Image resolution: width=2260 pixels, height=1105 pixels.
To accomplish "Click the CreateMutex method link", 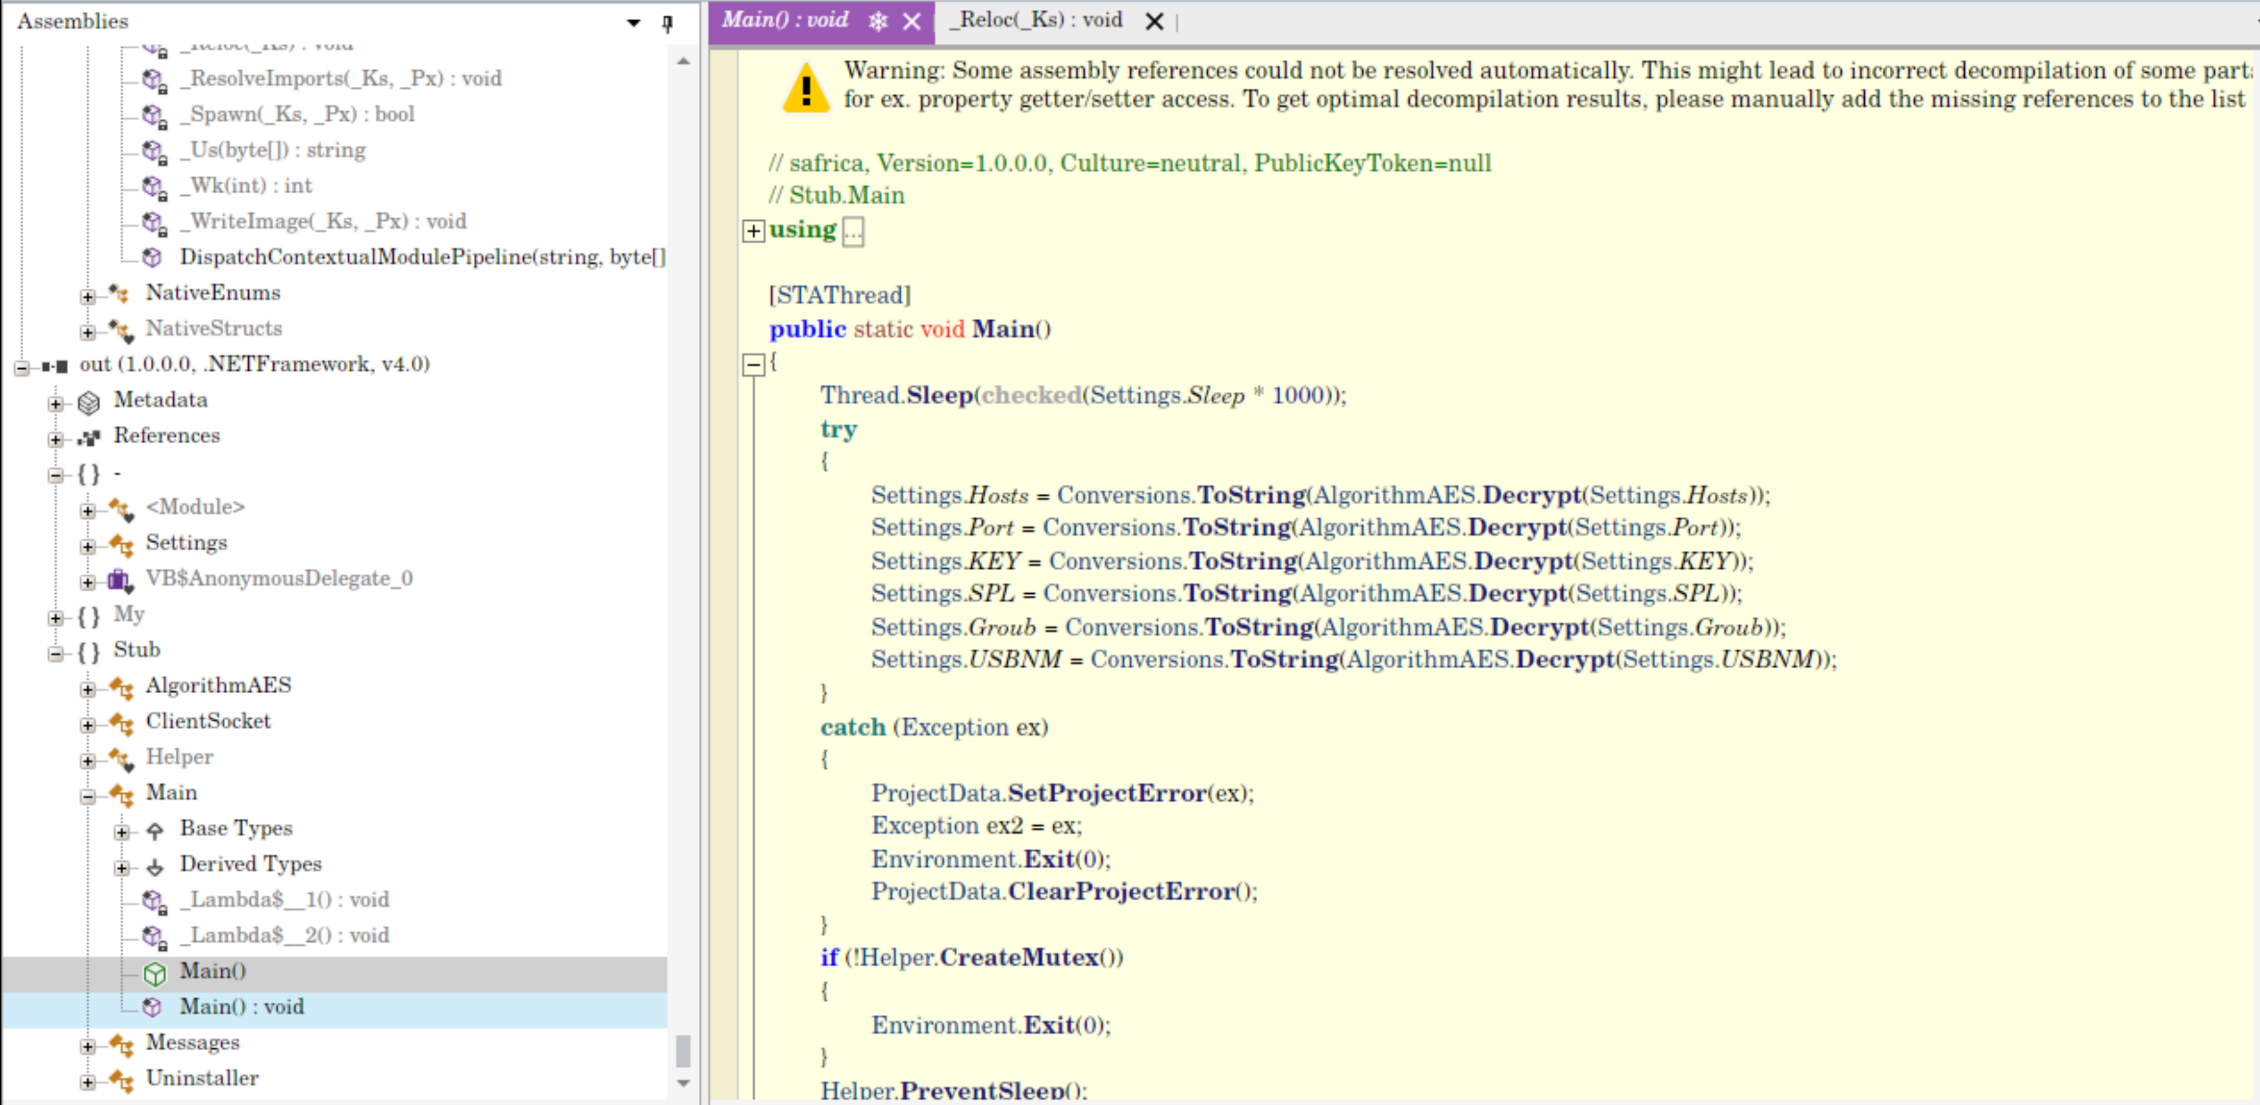I will (x=1020, y=957).
